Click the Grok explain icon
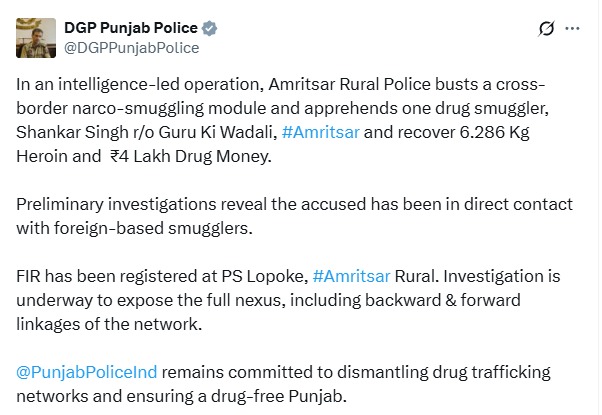 (546, 29)
